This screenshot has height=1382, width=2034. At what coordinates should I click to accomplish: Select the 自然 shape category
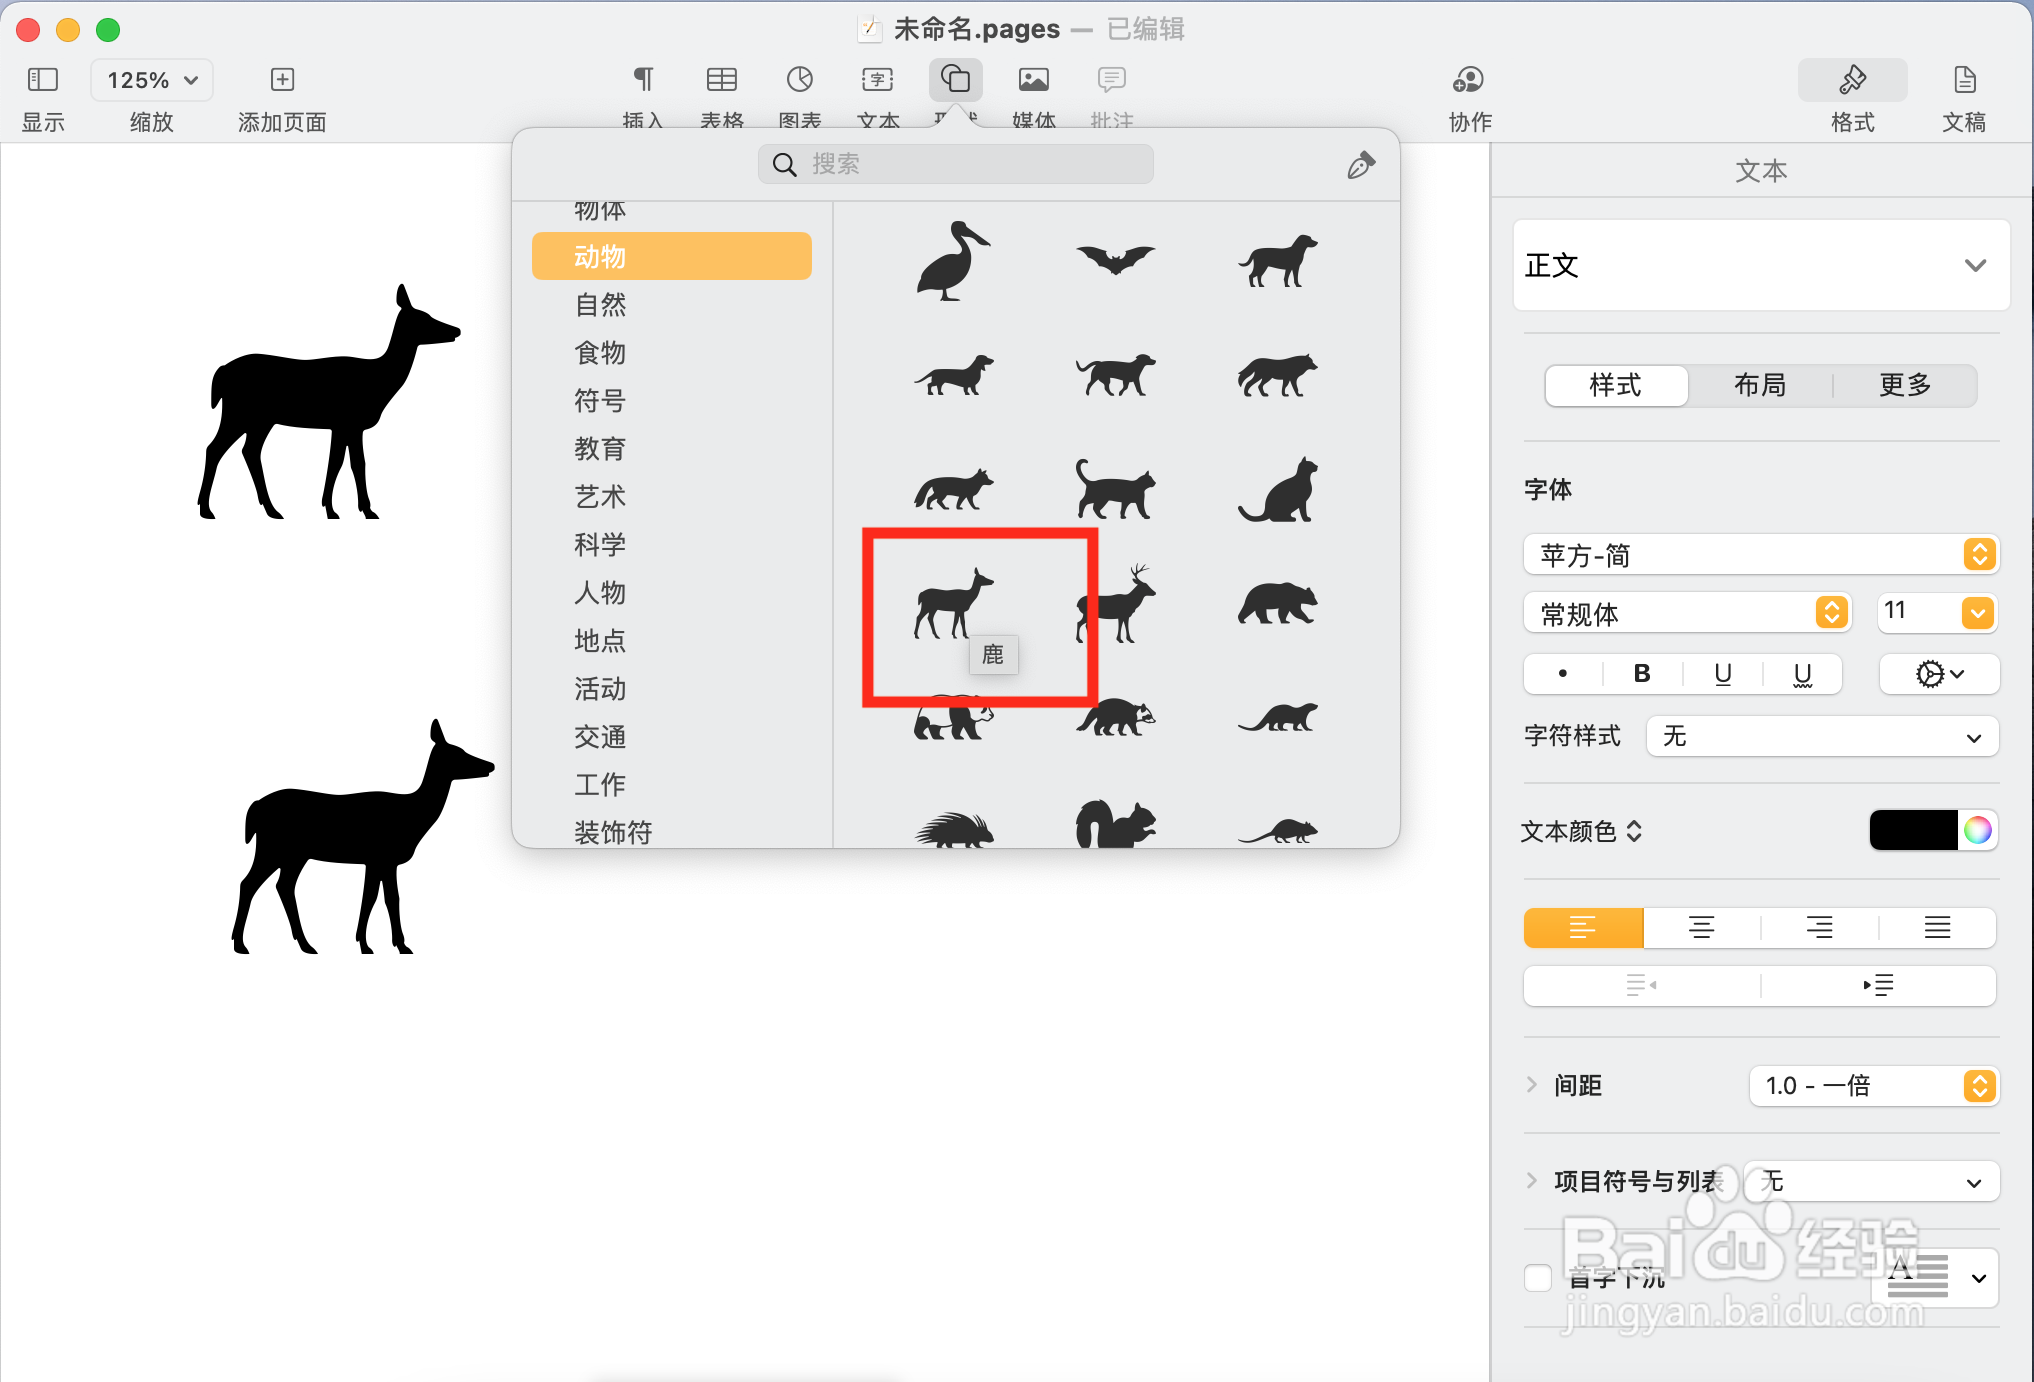[x=600, y=305]
